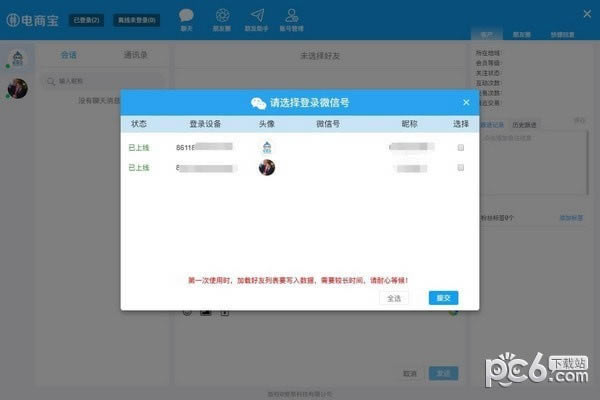Viewport: 600px width, 400px height.
Task: Select the house-avatar account in left sidebar
Action: [x=17, y=58]
